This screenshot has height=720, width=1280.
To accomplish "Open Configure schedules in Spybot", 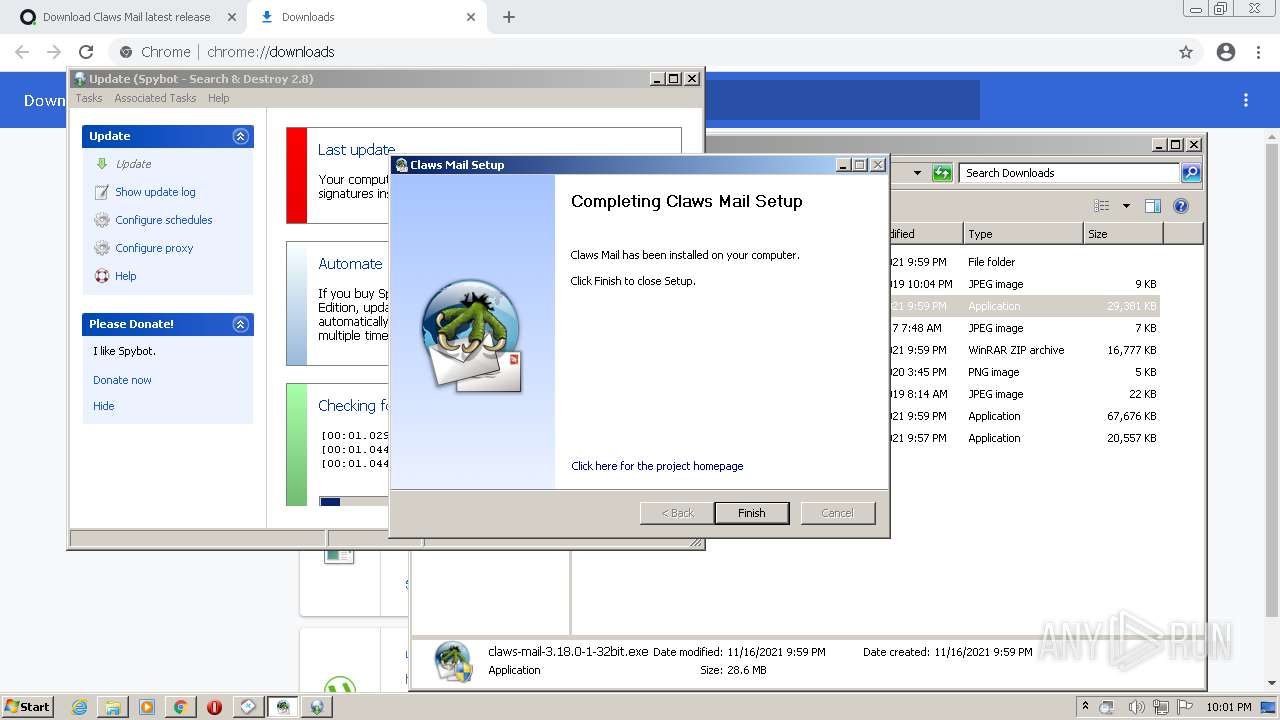I will point(163,220).
